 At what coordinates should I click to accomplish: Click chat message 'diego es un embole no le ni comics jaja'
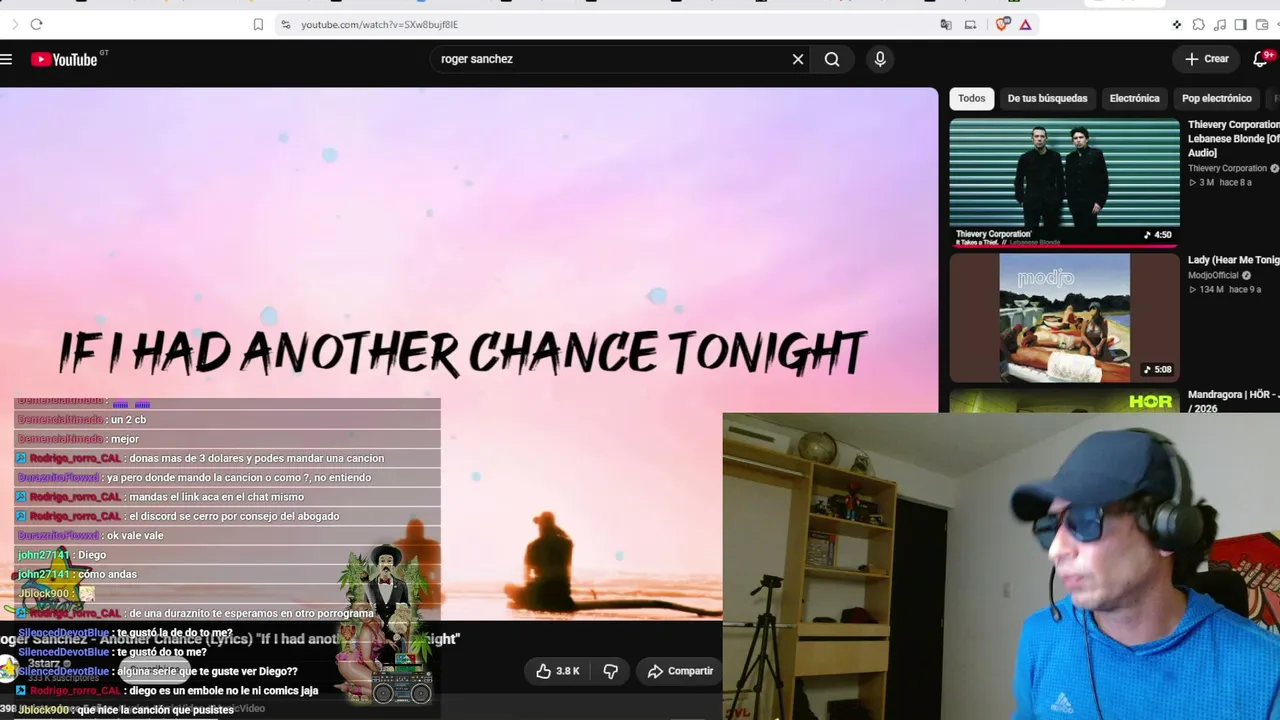(224, 690)
